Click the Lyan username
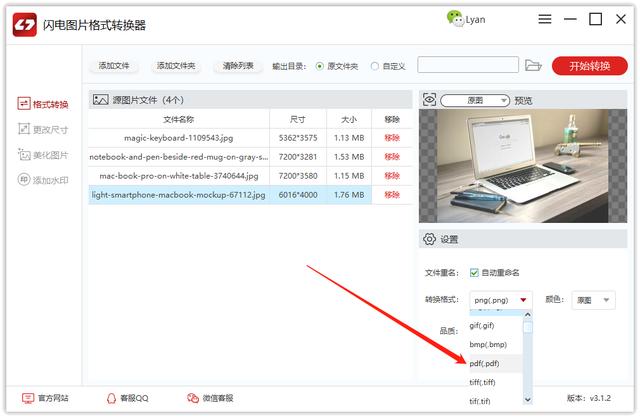 476,20
